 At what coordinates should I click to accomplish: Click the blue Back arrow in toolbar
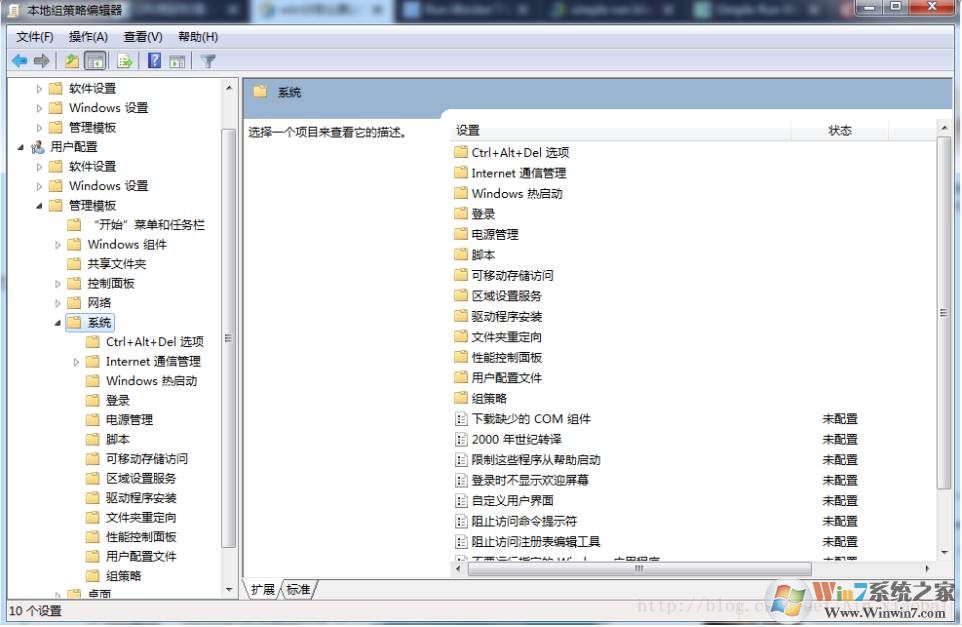[19, 61]
